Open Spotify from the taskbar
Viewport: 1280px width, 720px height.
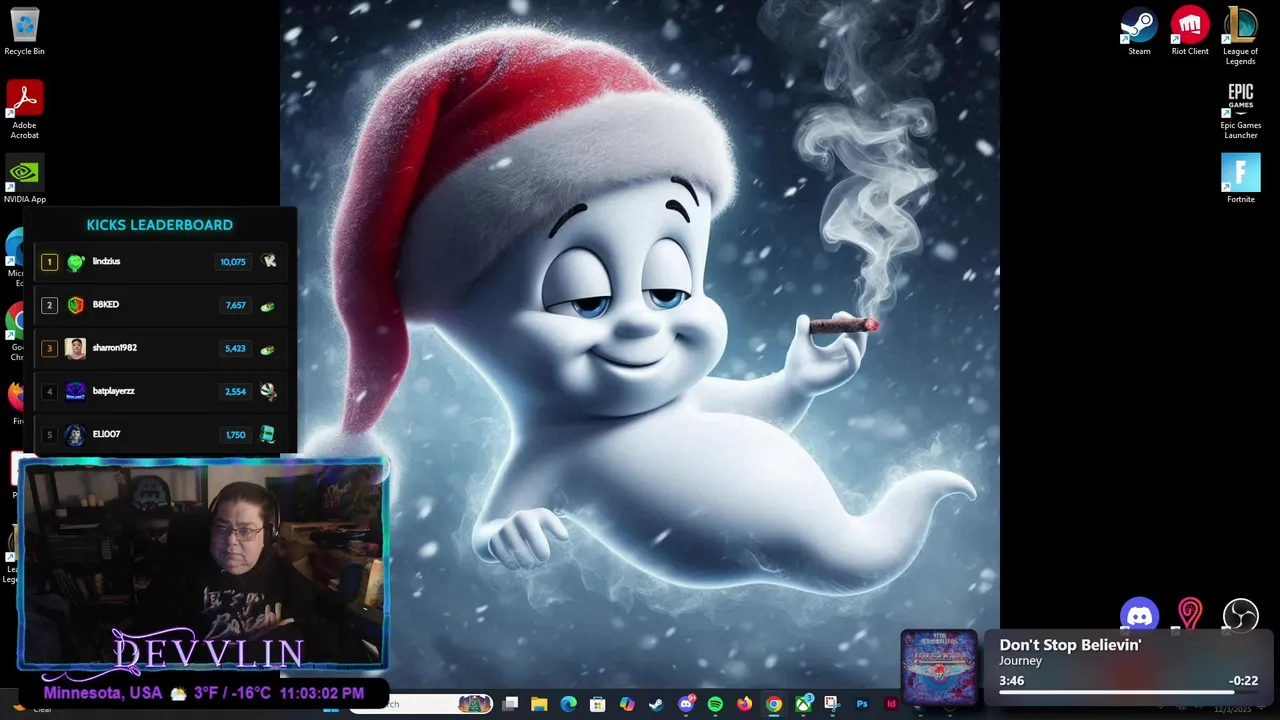[715, 704]
